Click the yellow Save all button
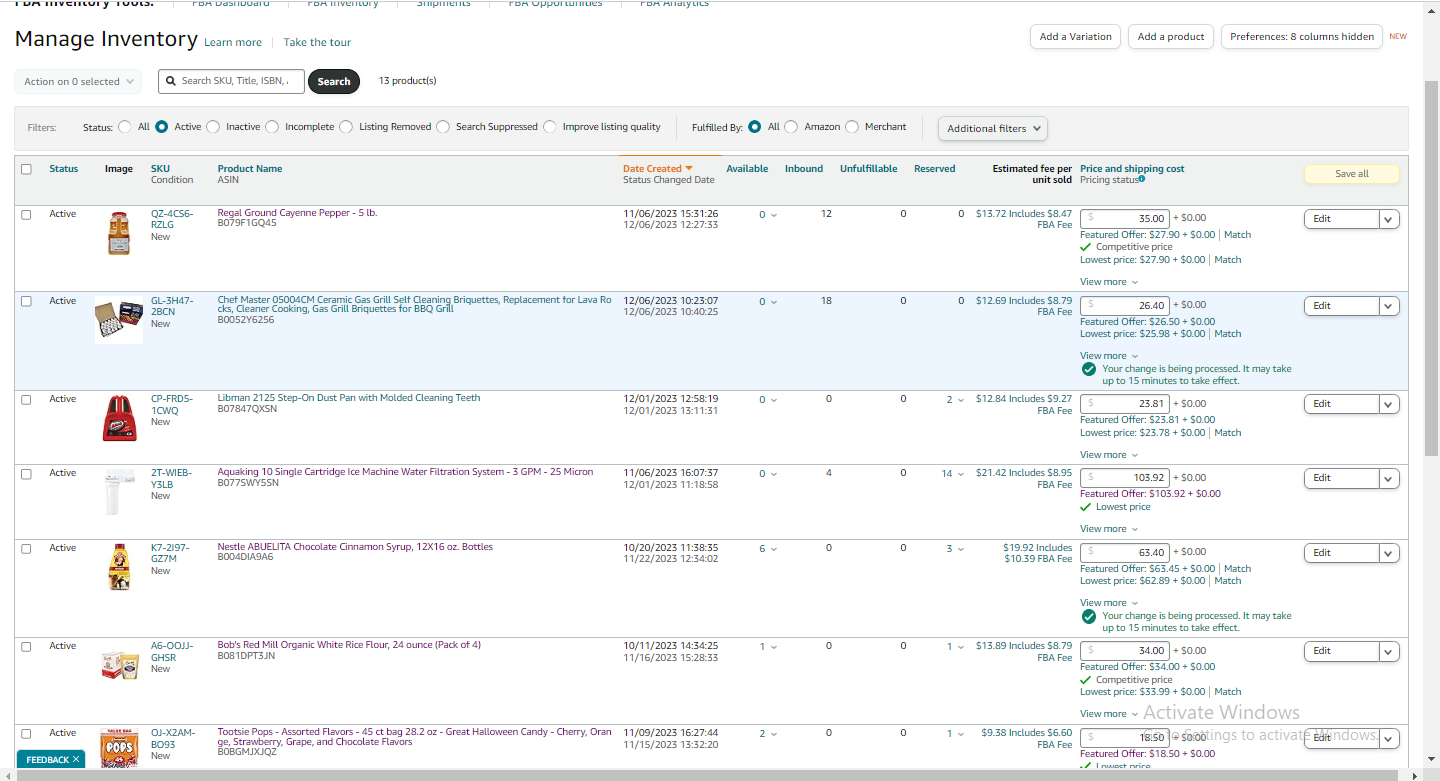This screenshot has width=1440, height=781. pos(1351,174)
